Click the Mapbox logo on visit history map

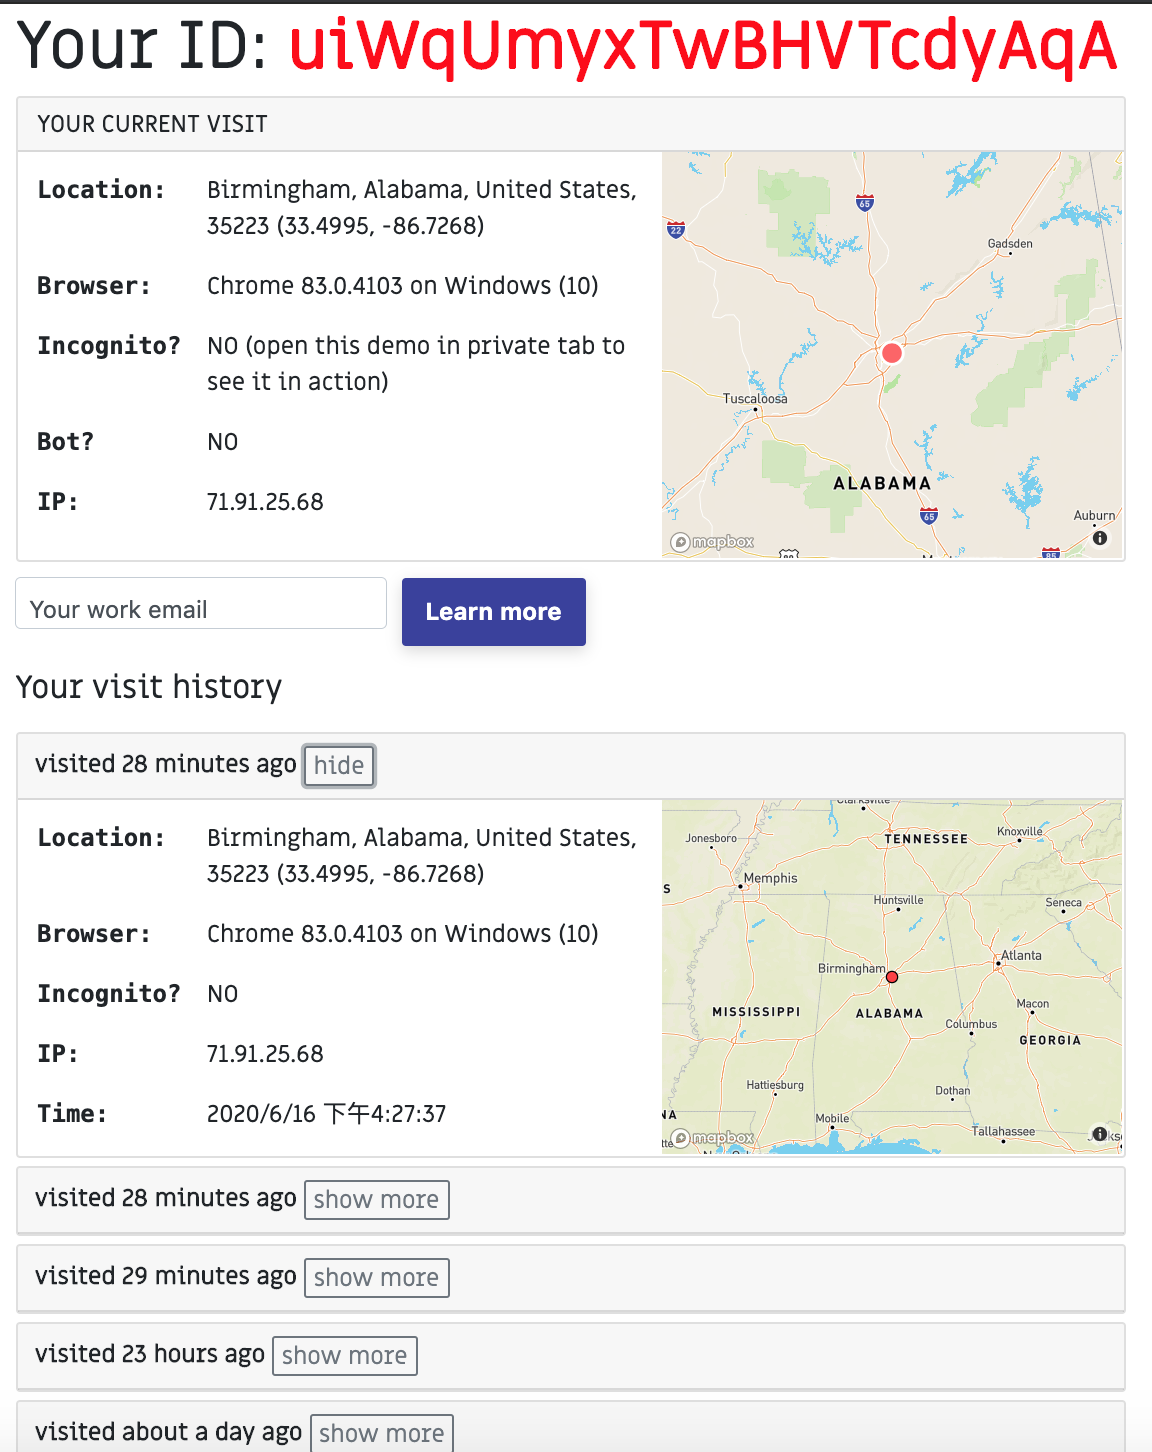(x=712, y=1138)
